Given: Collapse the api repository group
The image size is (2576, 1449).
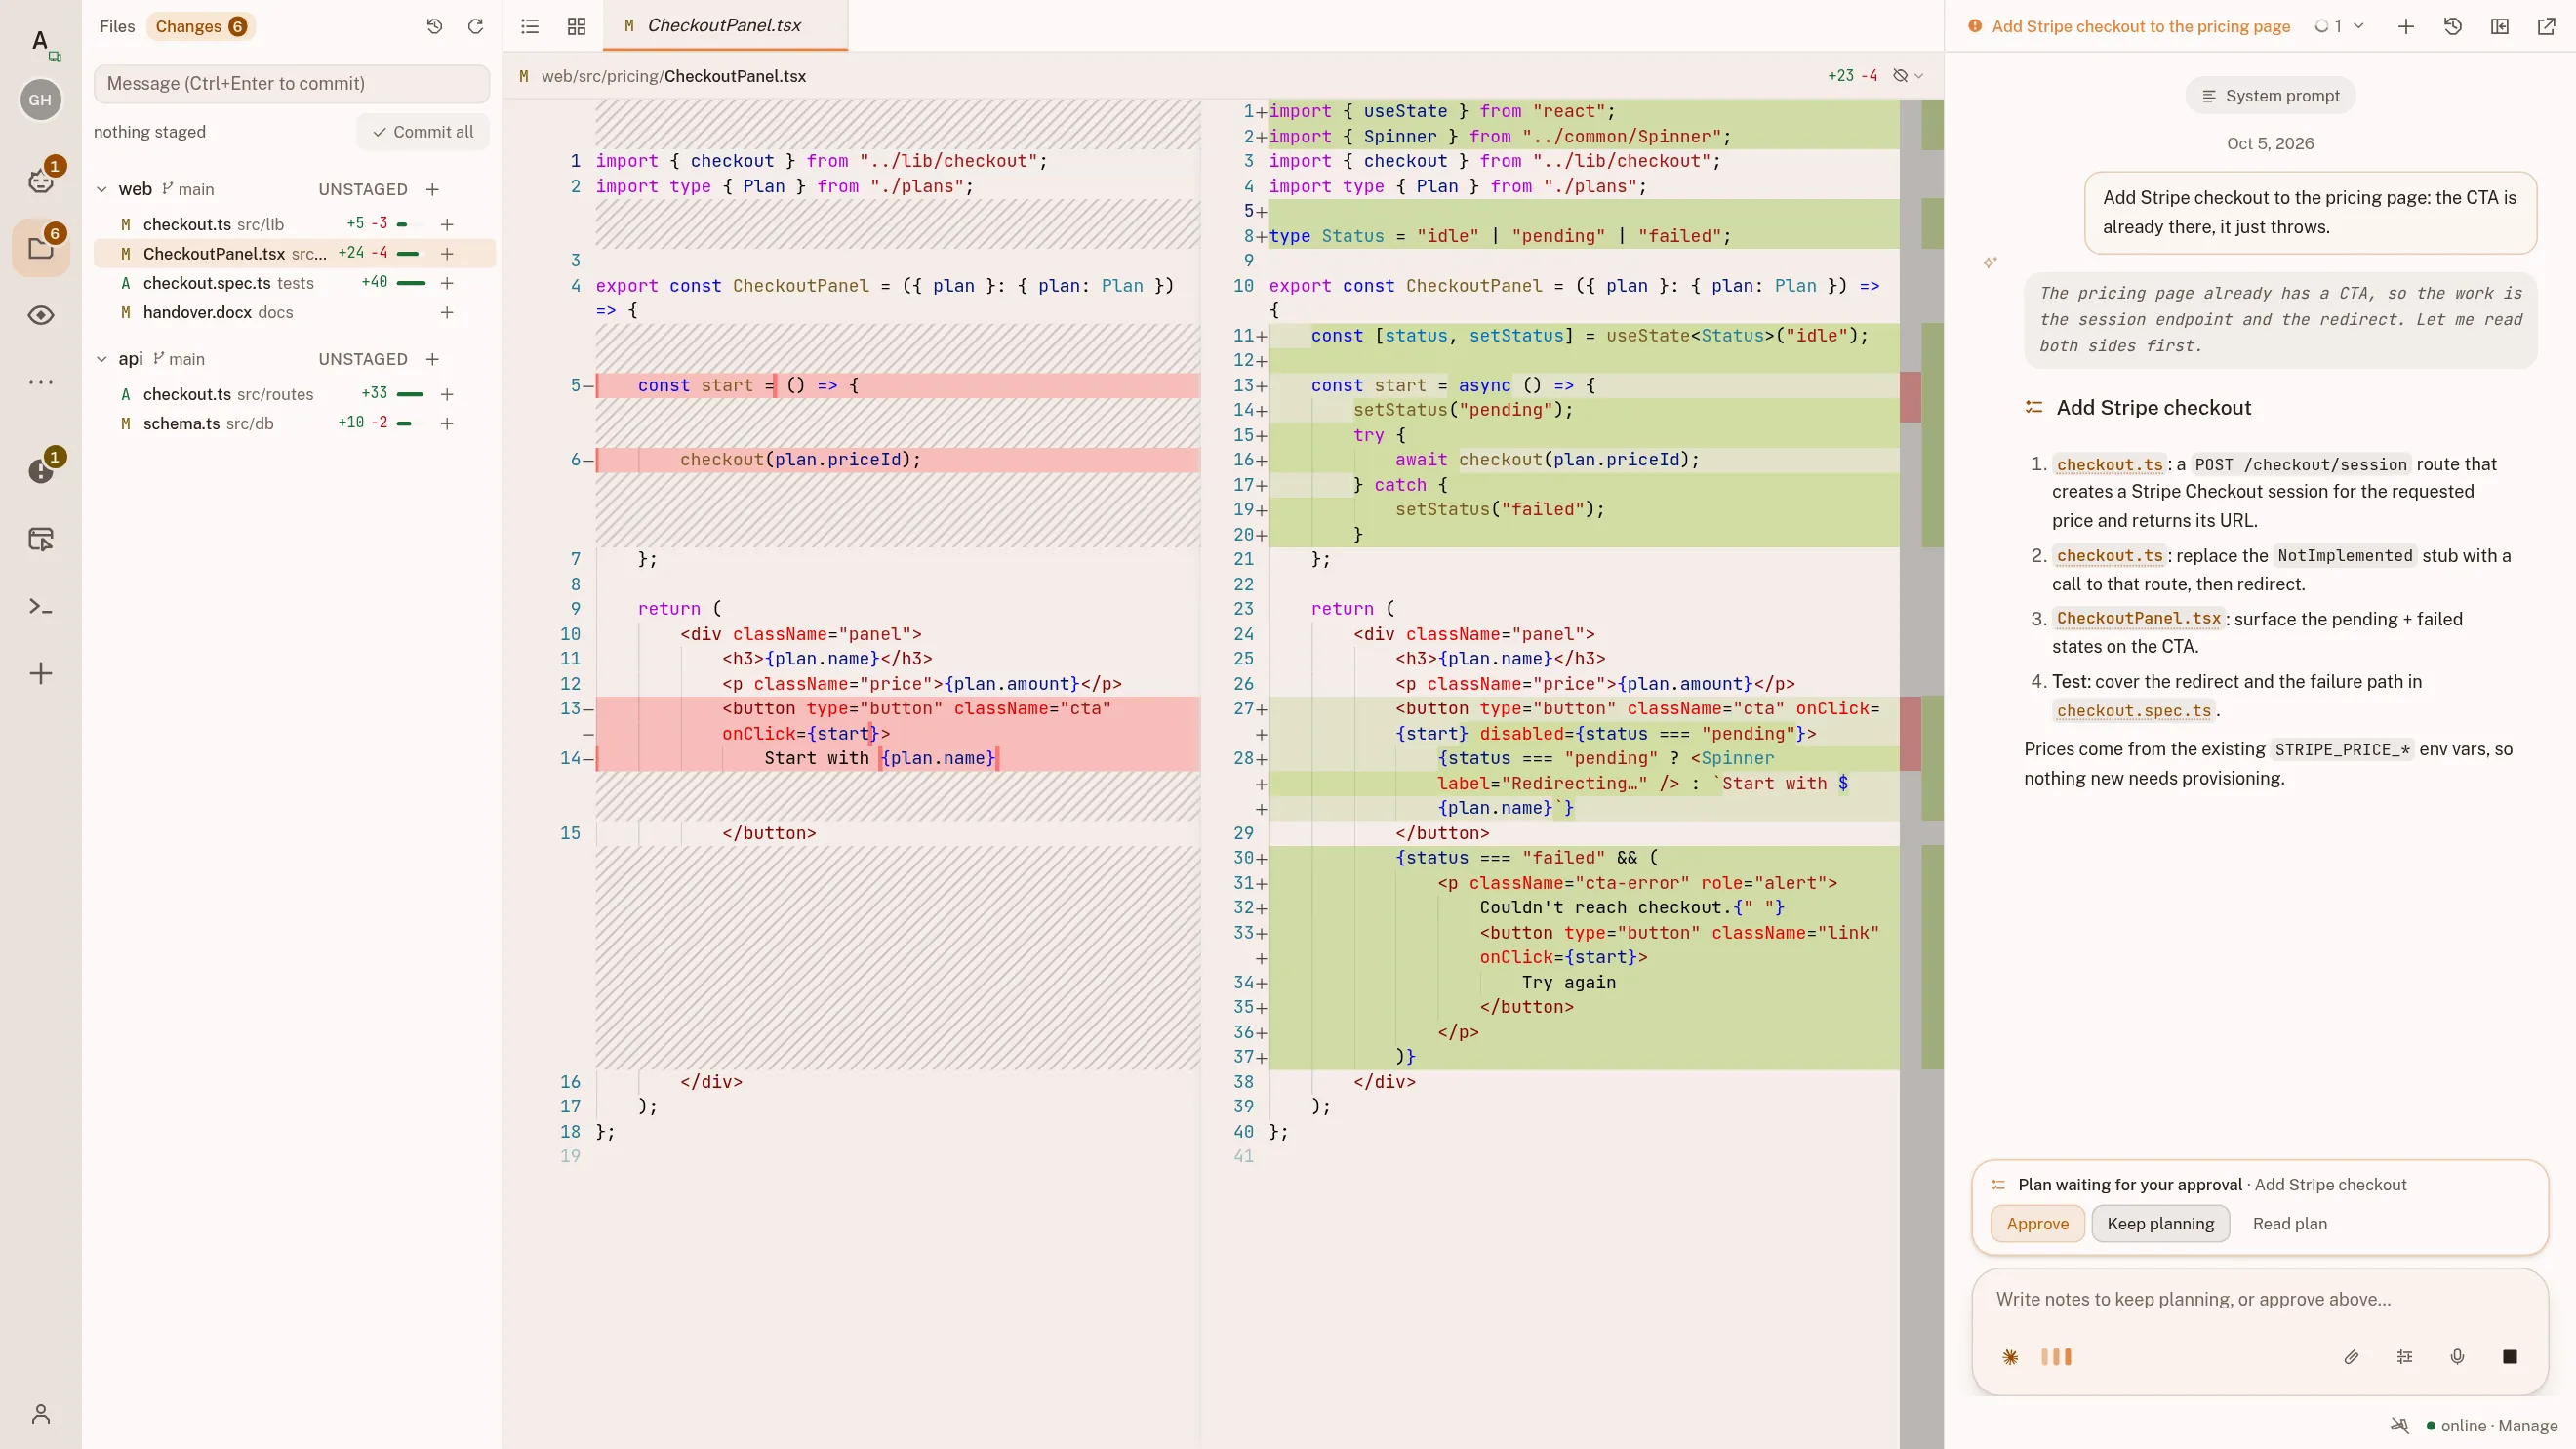Looking at the screenshot, I should click(x=101, y=359).
